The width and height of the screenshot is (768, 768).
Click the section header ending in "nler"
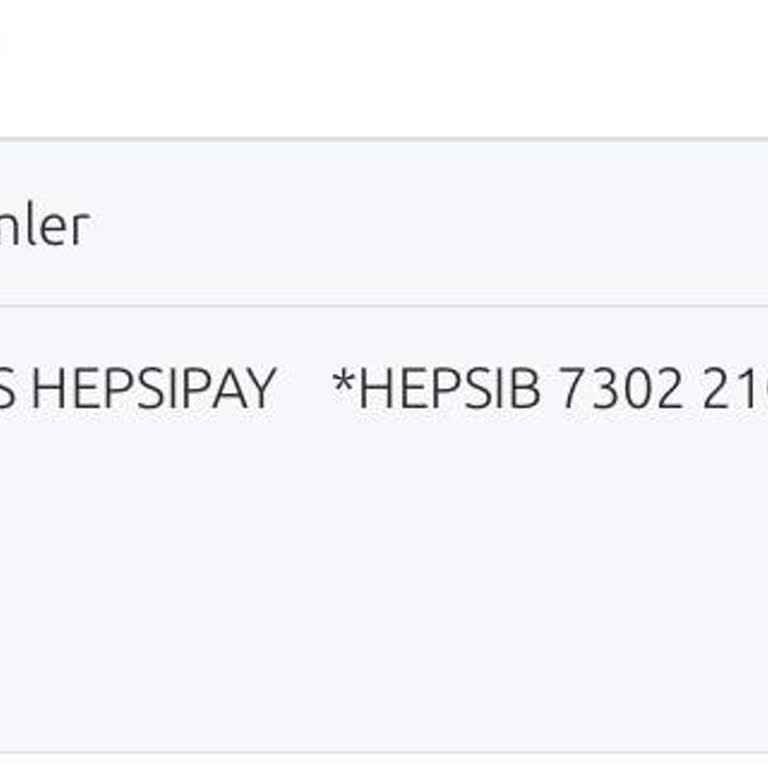pos(45,226)
